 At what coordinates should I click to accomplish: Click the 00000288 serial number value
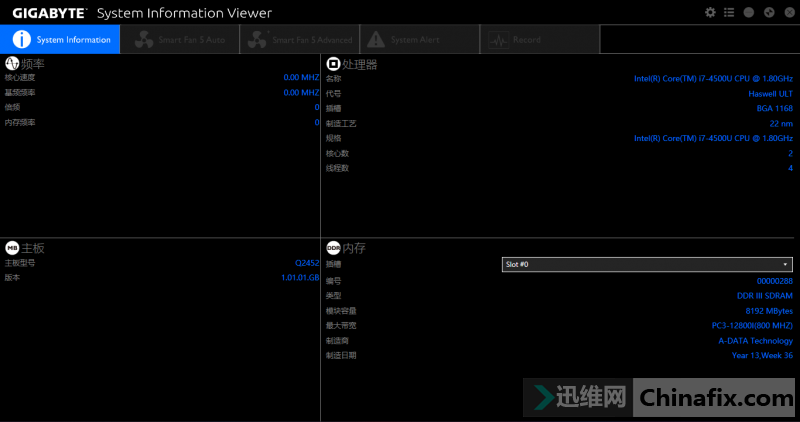(774, 281)
